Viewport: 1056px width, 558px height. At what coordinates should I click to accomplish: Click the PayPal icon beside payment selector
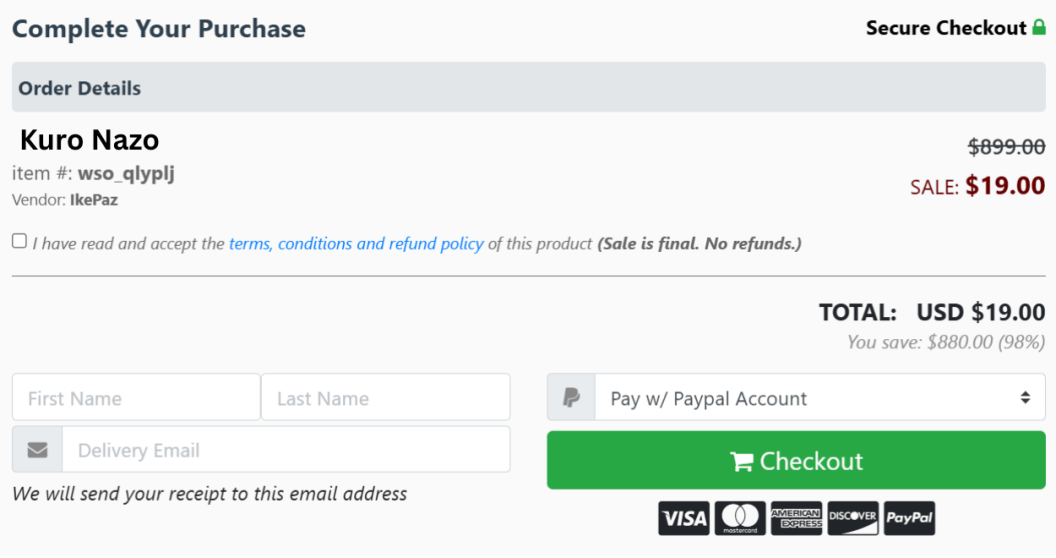[x=571, y=398]
